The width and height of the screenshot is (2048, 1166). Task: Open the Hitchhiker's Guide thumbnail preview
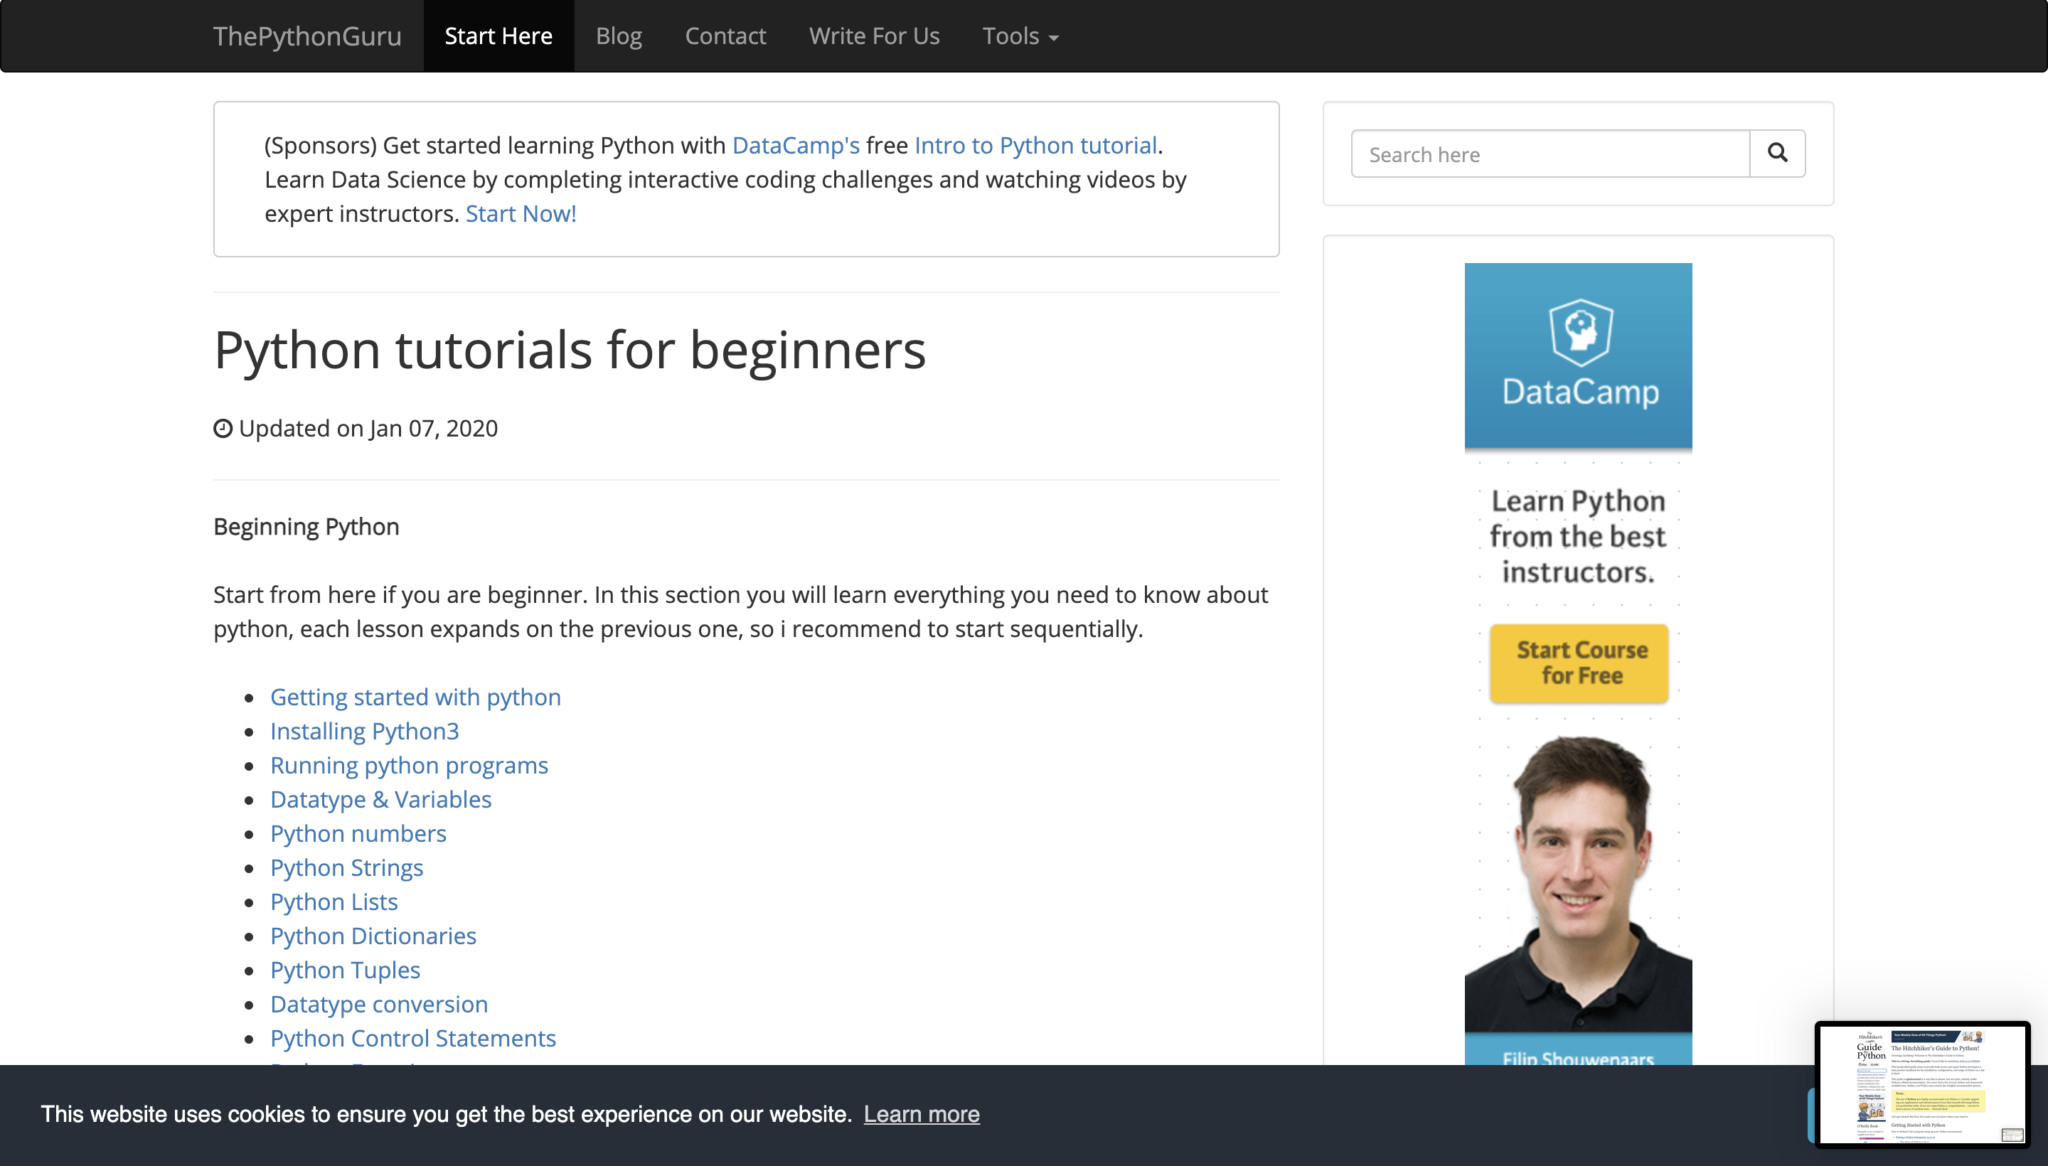pyautogui.click(x=1921, y=1084)
